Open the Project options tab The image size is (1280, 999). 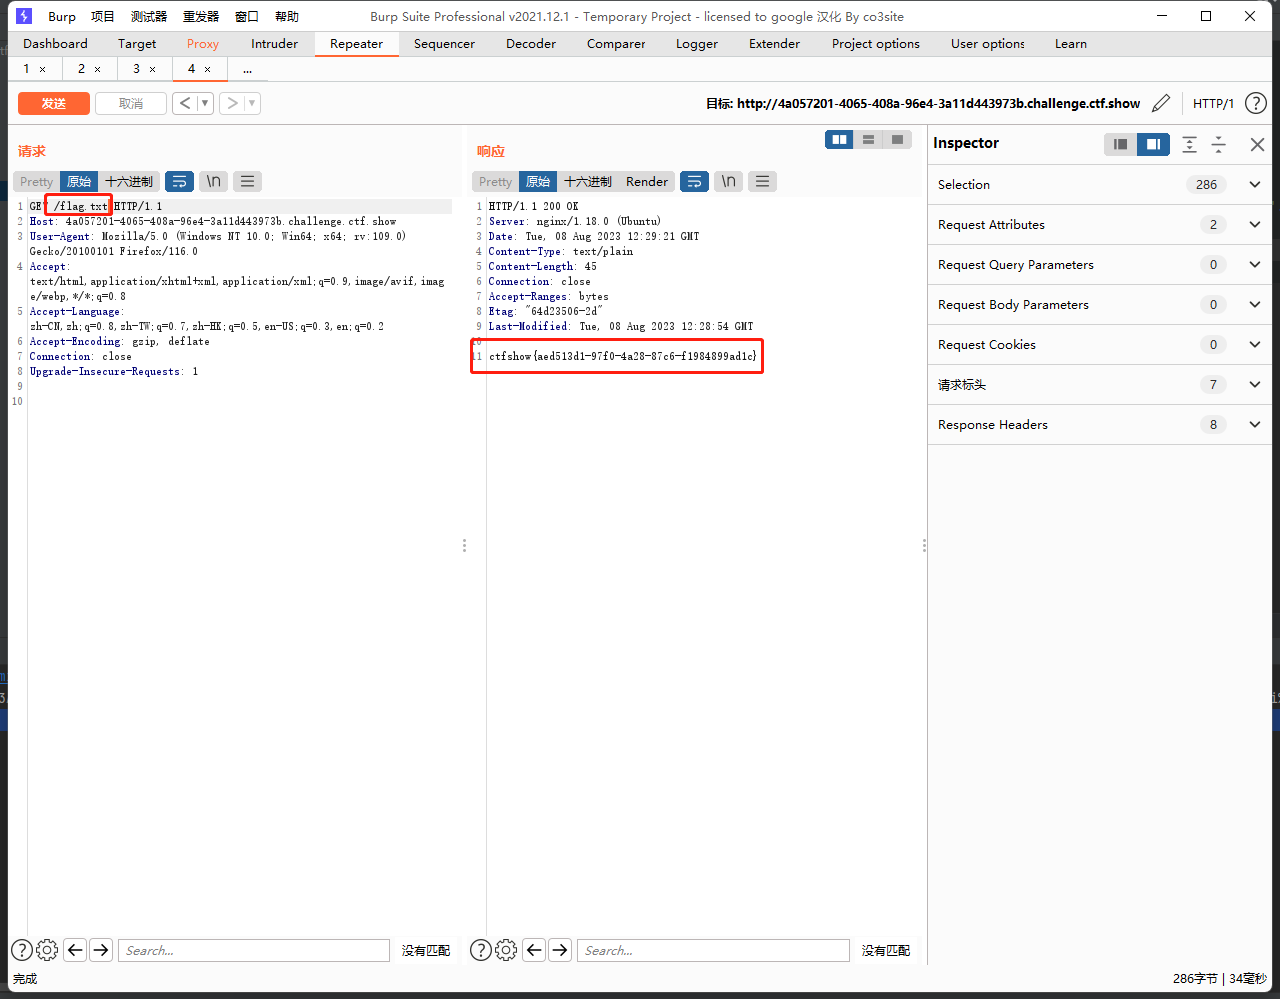876,43
